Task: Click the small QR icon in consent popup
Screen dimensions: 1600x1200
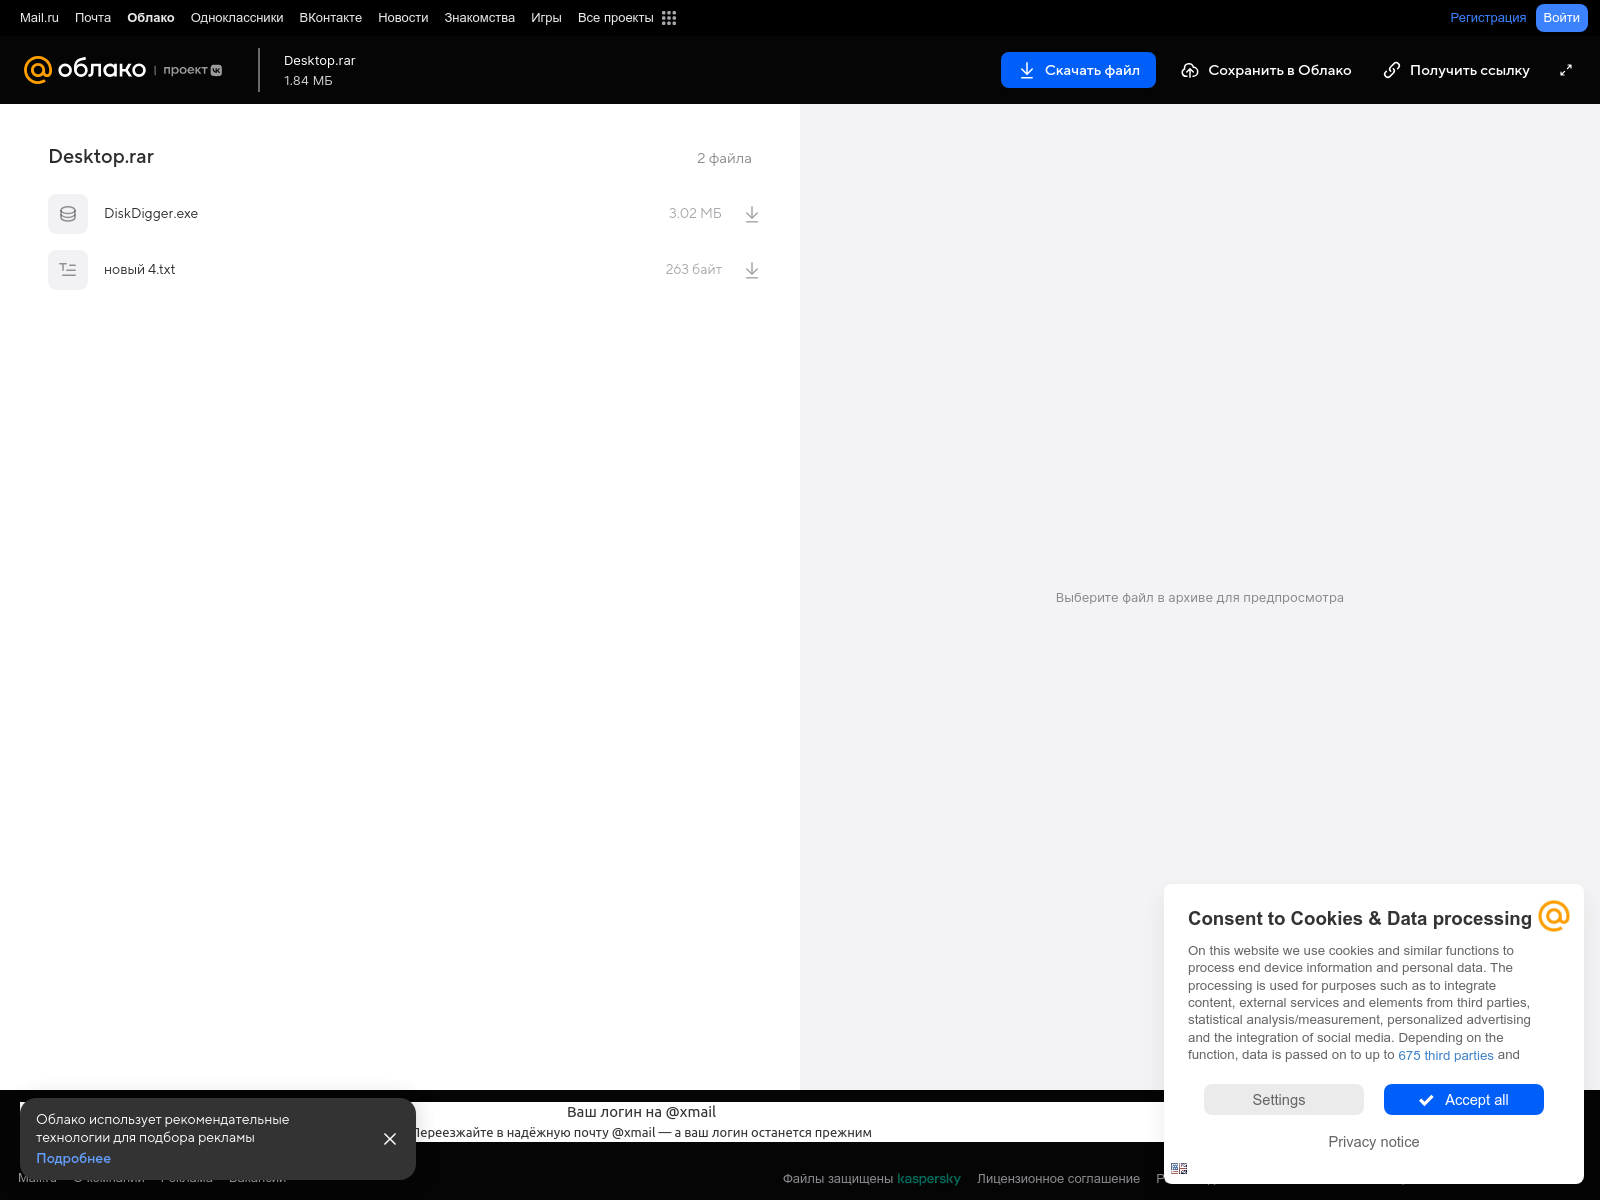Action: coord(1179,1168)
